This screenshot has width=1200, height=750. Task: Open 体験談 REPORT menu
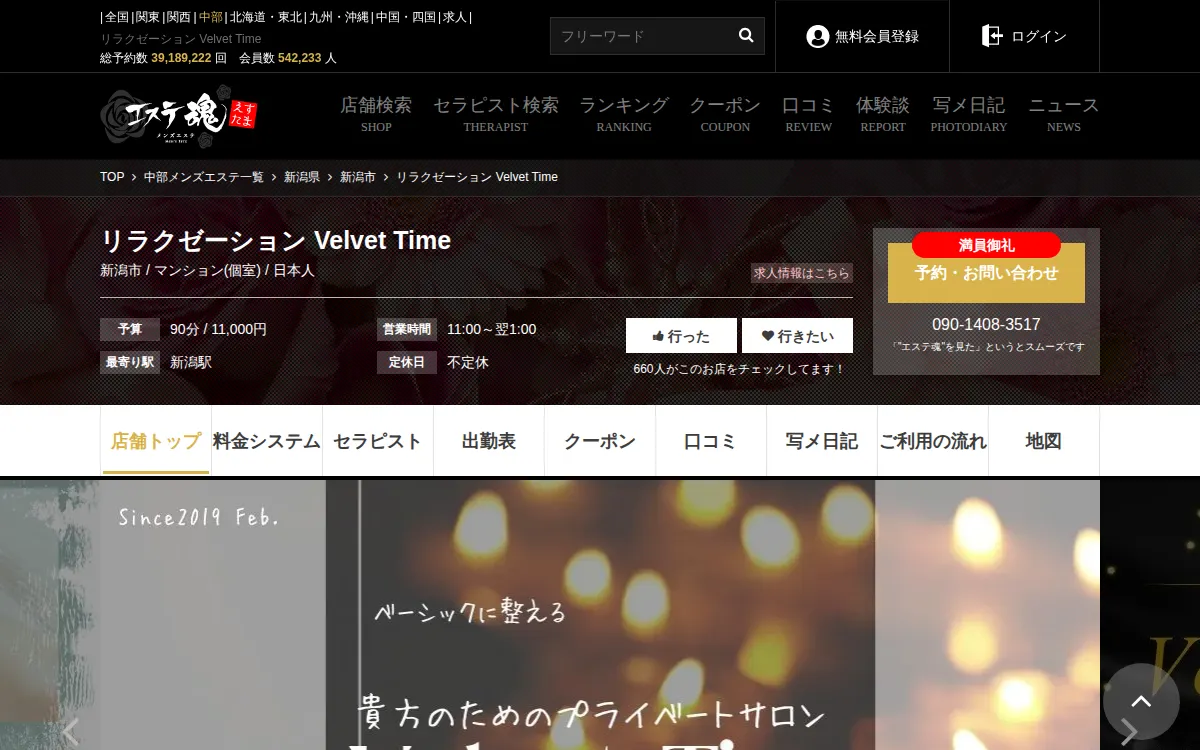tap(883, 114)
